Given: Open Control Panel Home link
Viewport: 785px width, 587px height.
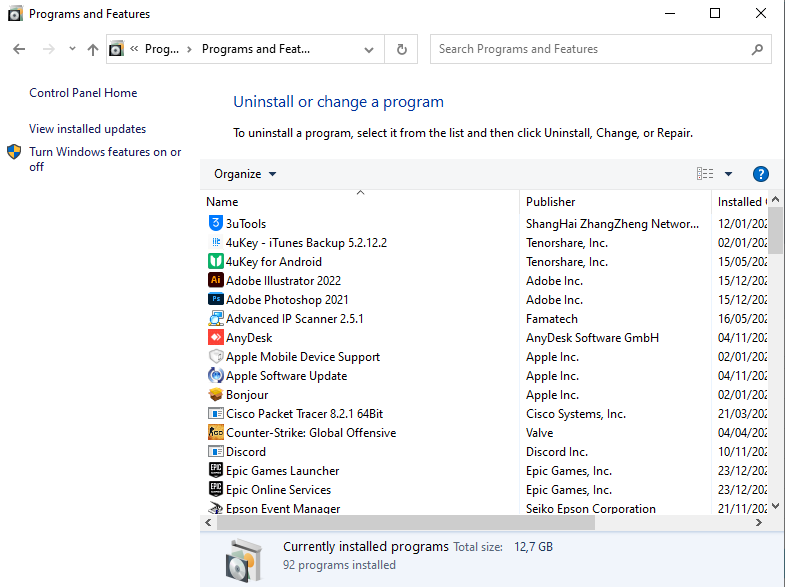Looking at the screenshot, I should (x=83, y=93).
